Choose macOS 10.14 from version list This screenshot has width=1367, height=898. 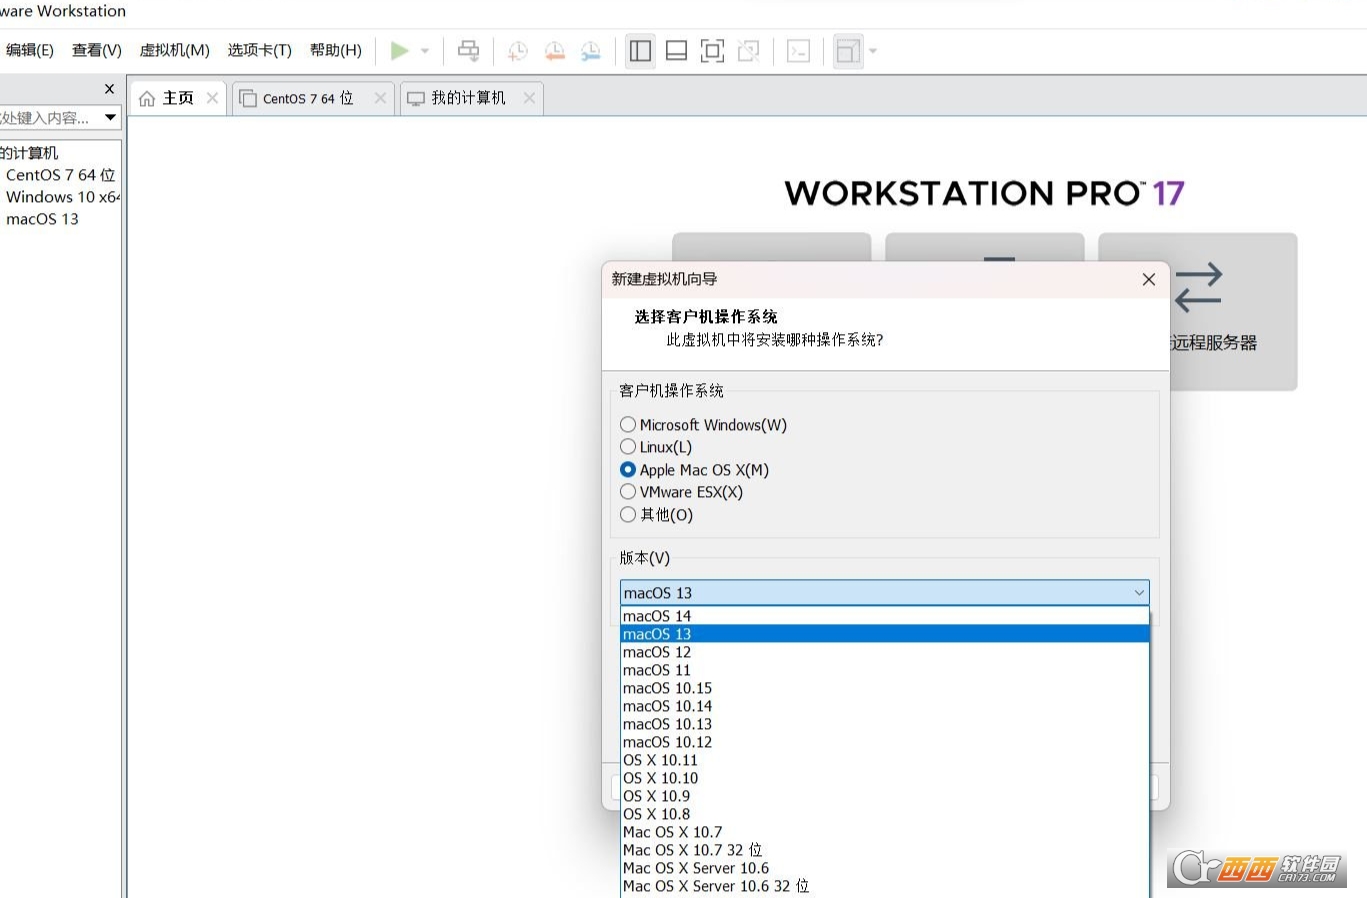[x=884, y=706]
